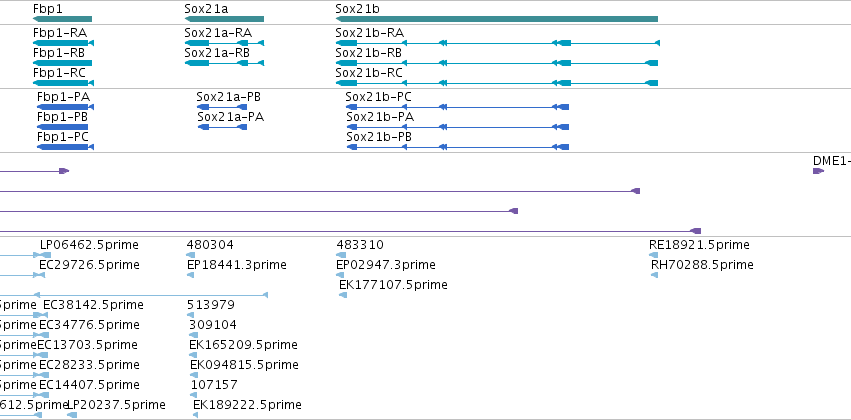Select the Sox21b-RB transcript glyph

pos(497,63)
